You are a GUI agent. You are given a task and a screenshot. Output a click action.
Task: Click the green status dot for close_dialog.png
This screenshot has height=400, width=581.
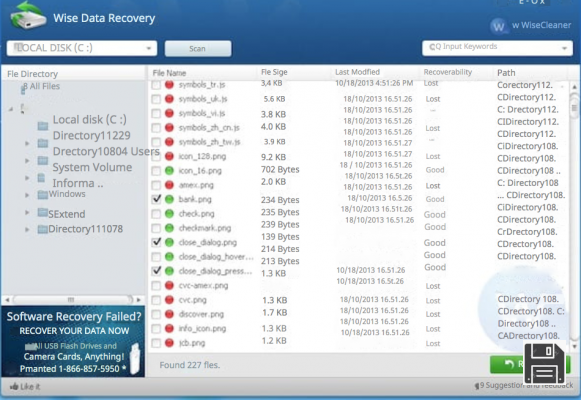tap(169, 243)
